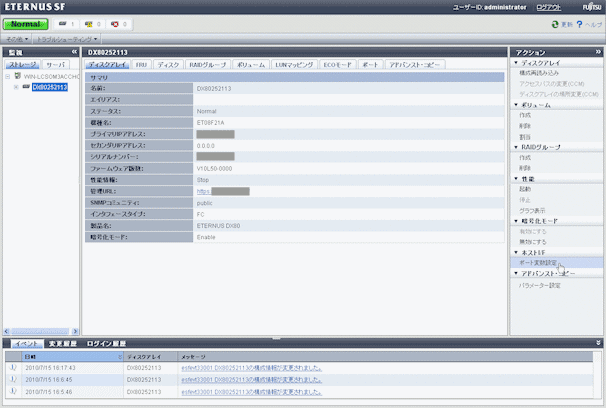Click info icon of the 16:6:45 event
Image resolution: width=606 pixels, height=408 pixels.
[x=13, y=379]
